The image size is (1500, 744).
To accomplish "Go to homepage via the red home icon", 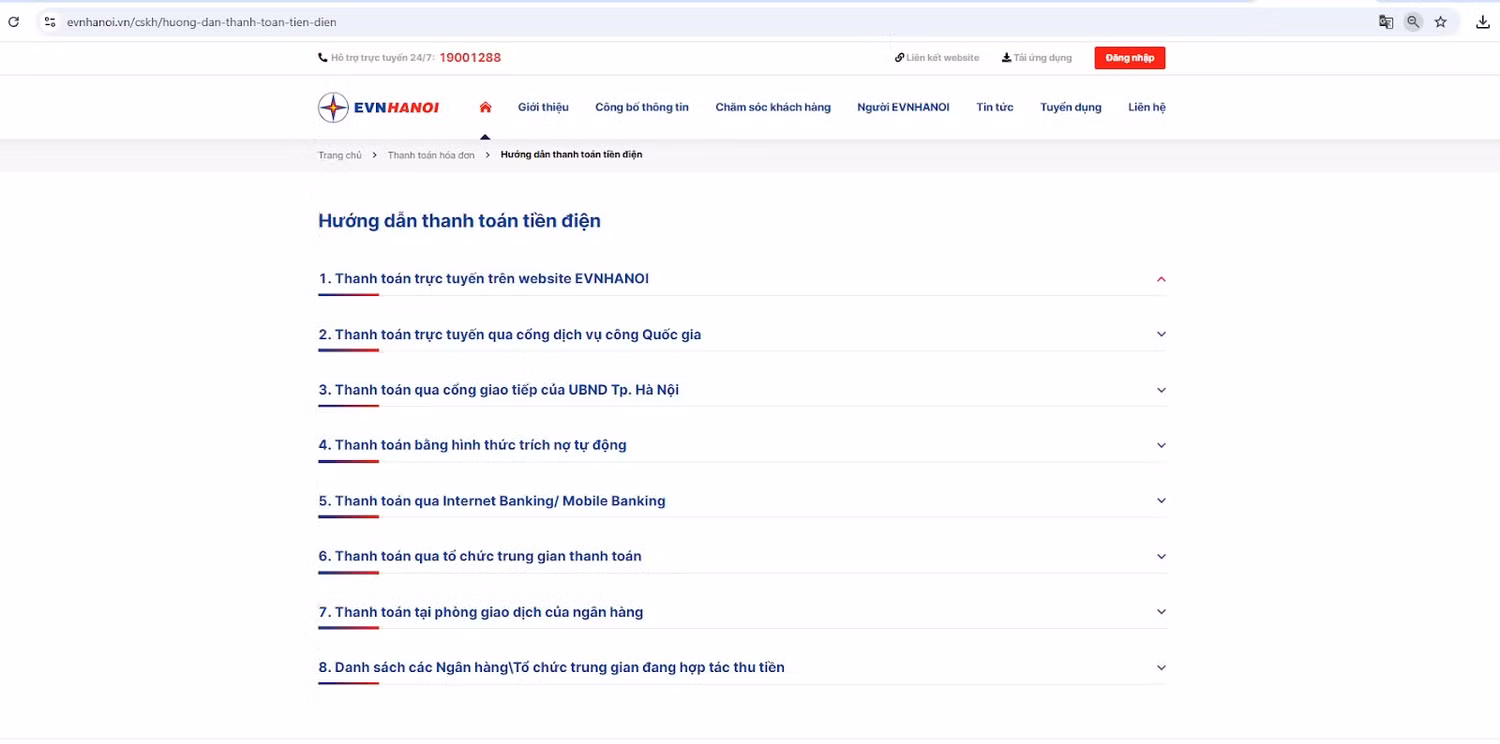I will coord(485,107).
